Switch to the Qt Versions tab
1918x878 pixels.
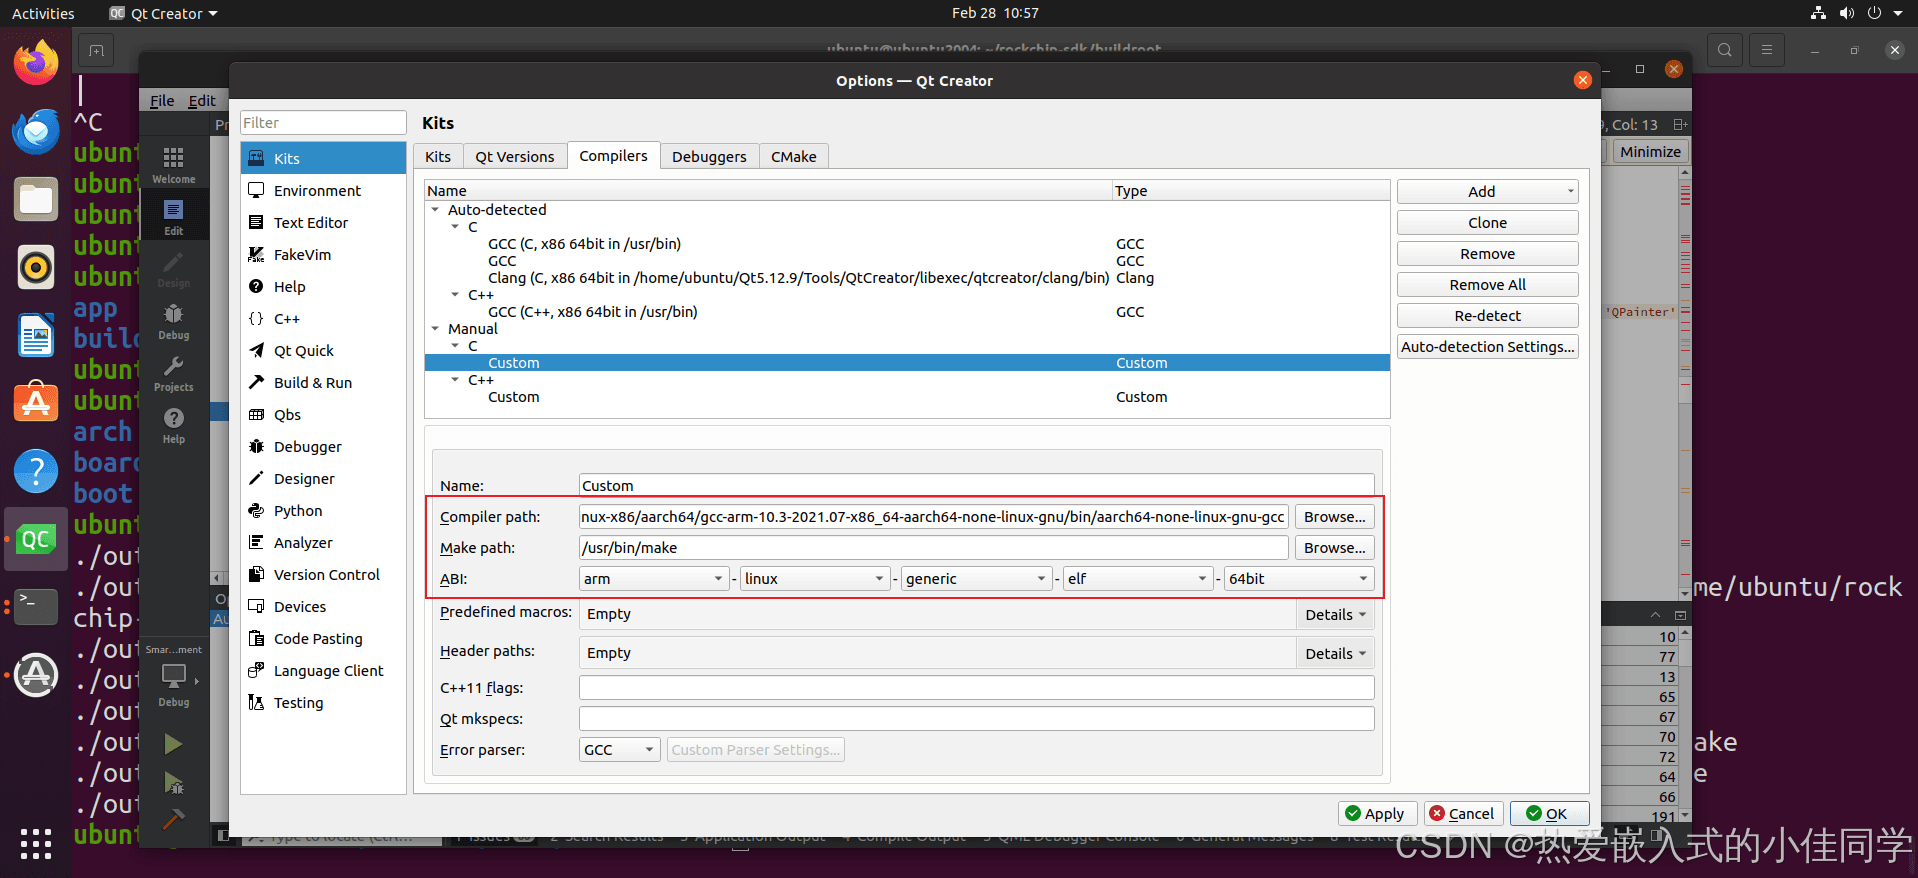(x=514, y=157)
